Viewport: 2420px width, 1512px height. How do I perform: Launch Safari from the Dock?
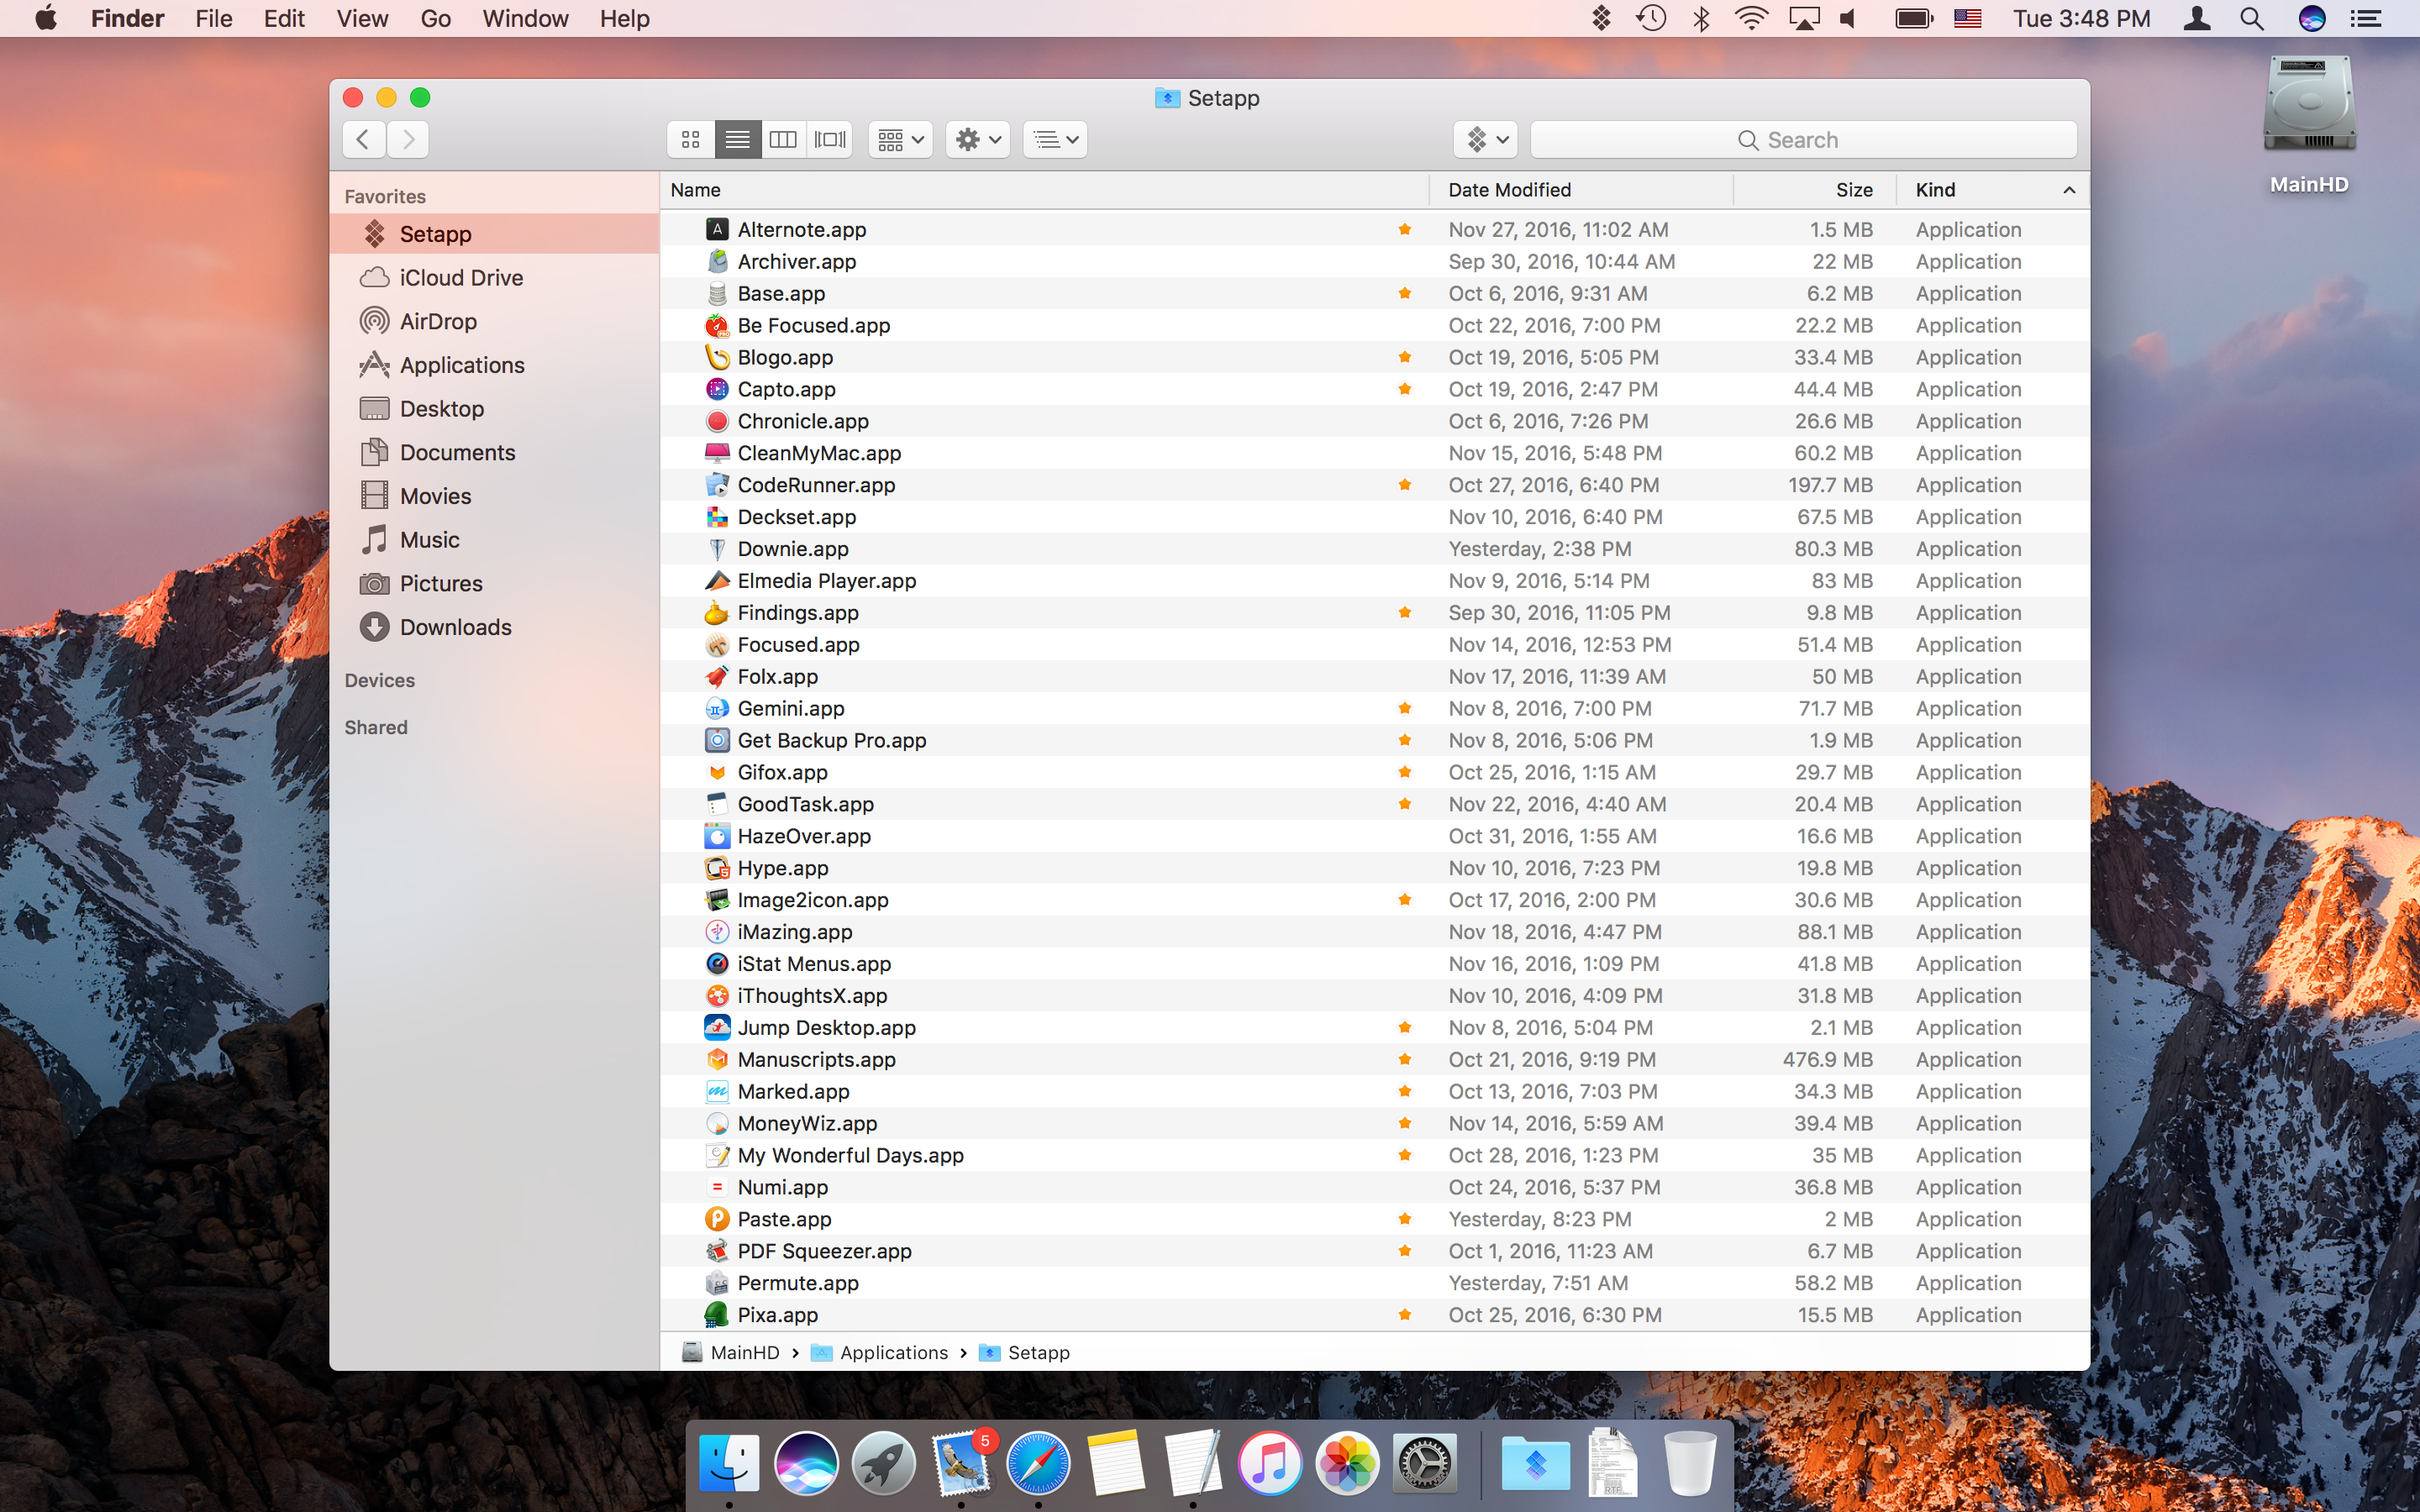click(1038, 1464)
